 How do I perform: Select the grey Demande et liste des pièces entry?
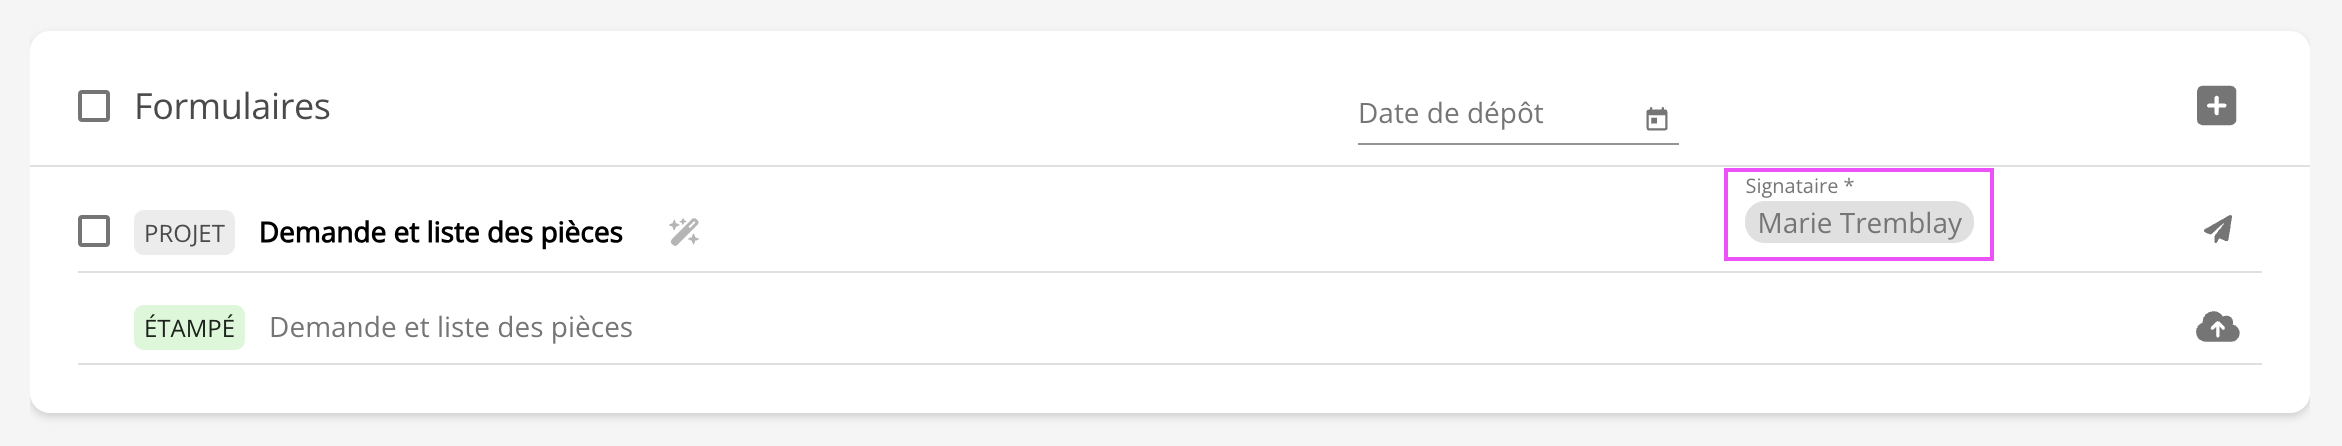[x=450, y=327]
